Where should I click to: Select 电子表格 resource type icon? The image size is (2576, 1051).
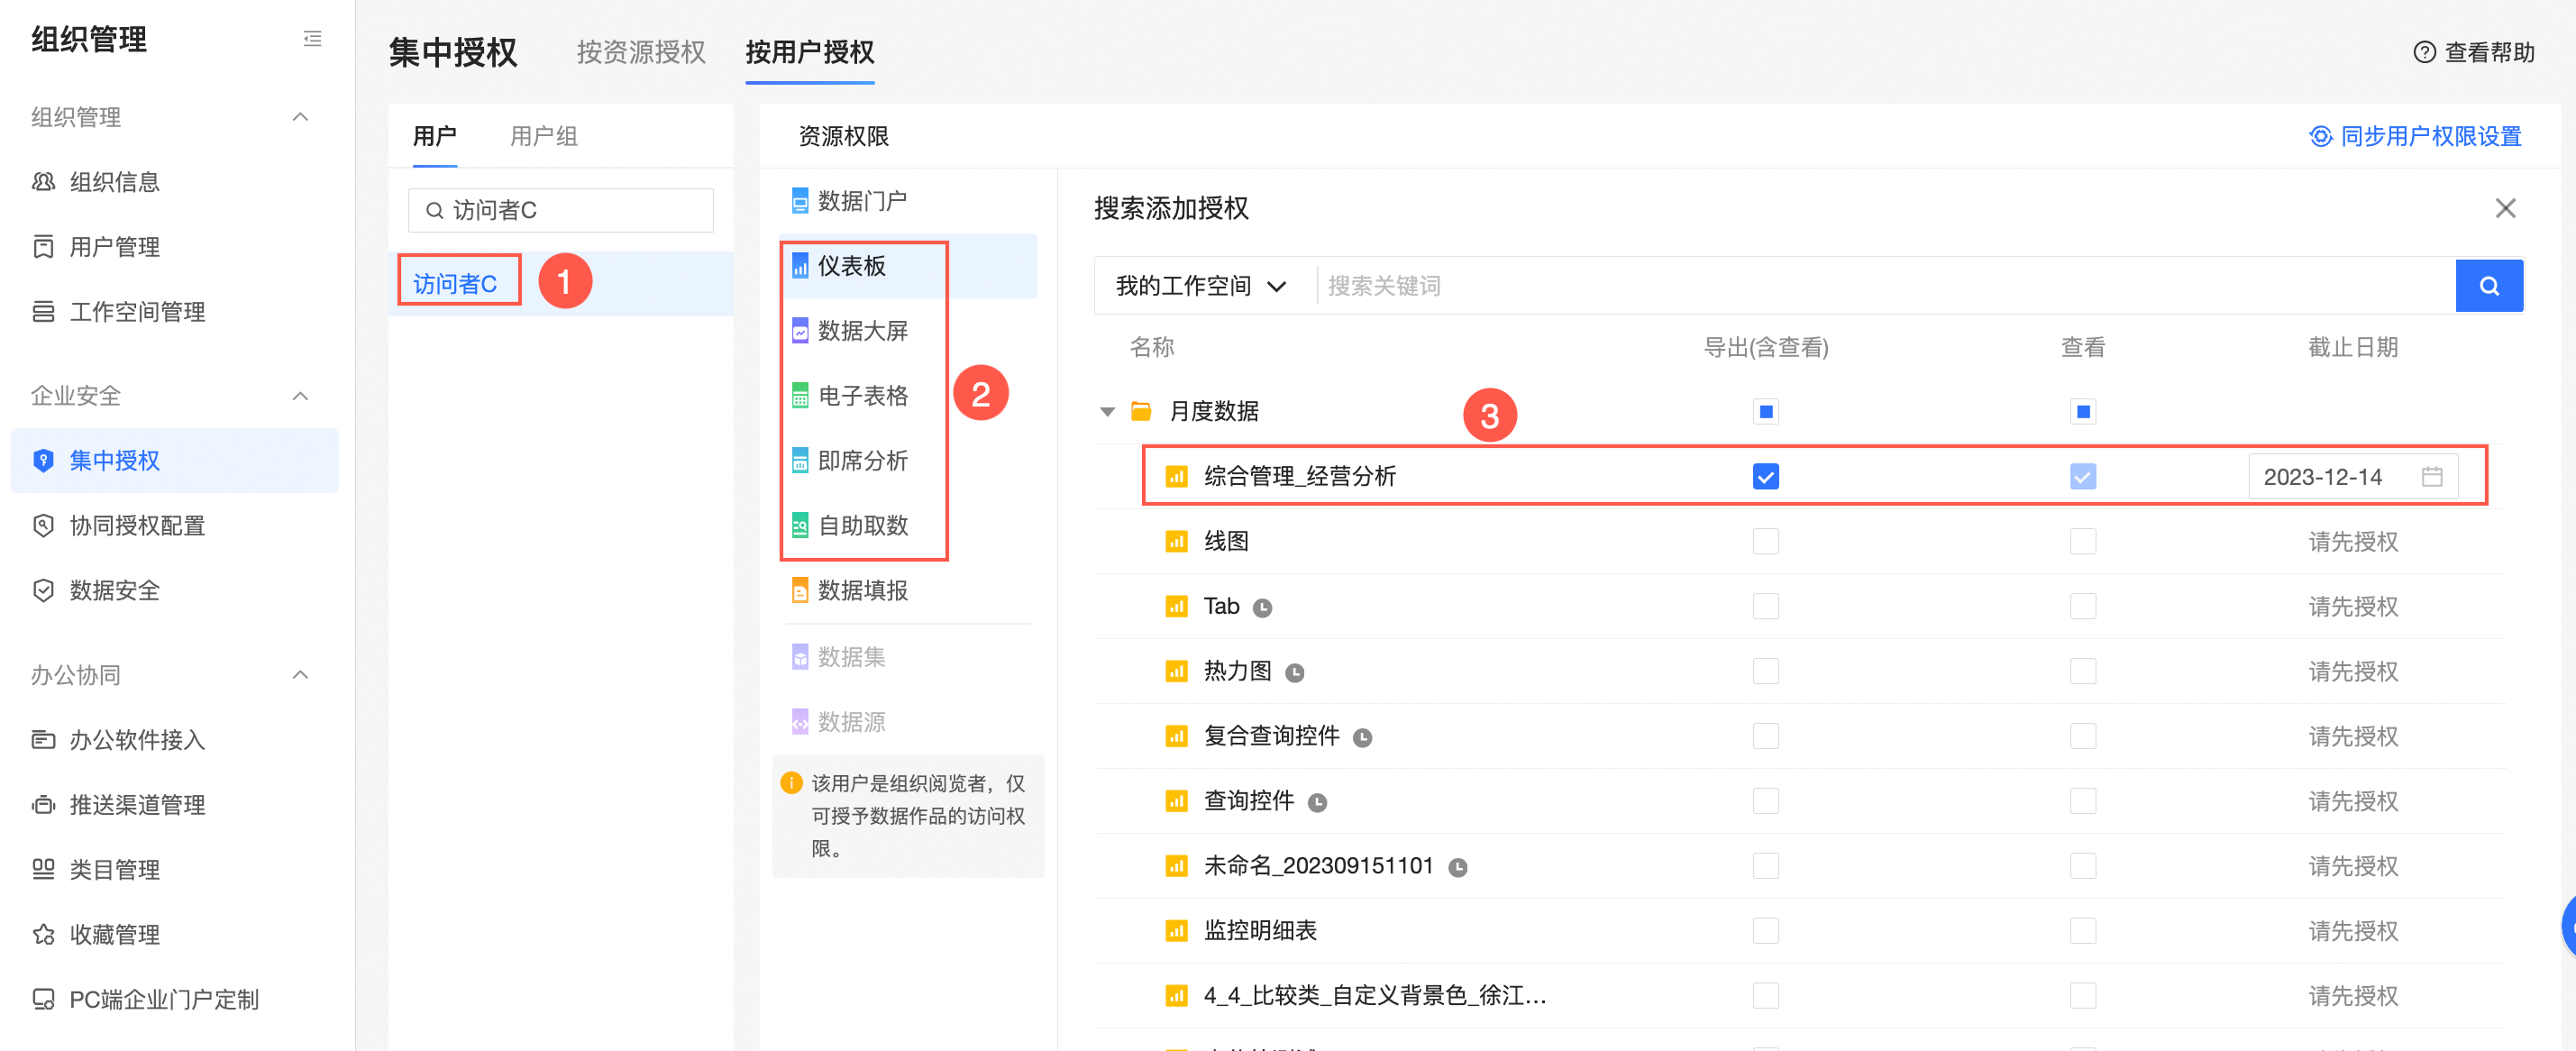(x=800, y=396)
